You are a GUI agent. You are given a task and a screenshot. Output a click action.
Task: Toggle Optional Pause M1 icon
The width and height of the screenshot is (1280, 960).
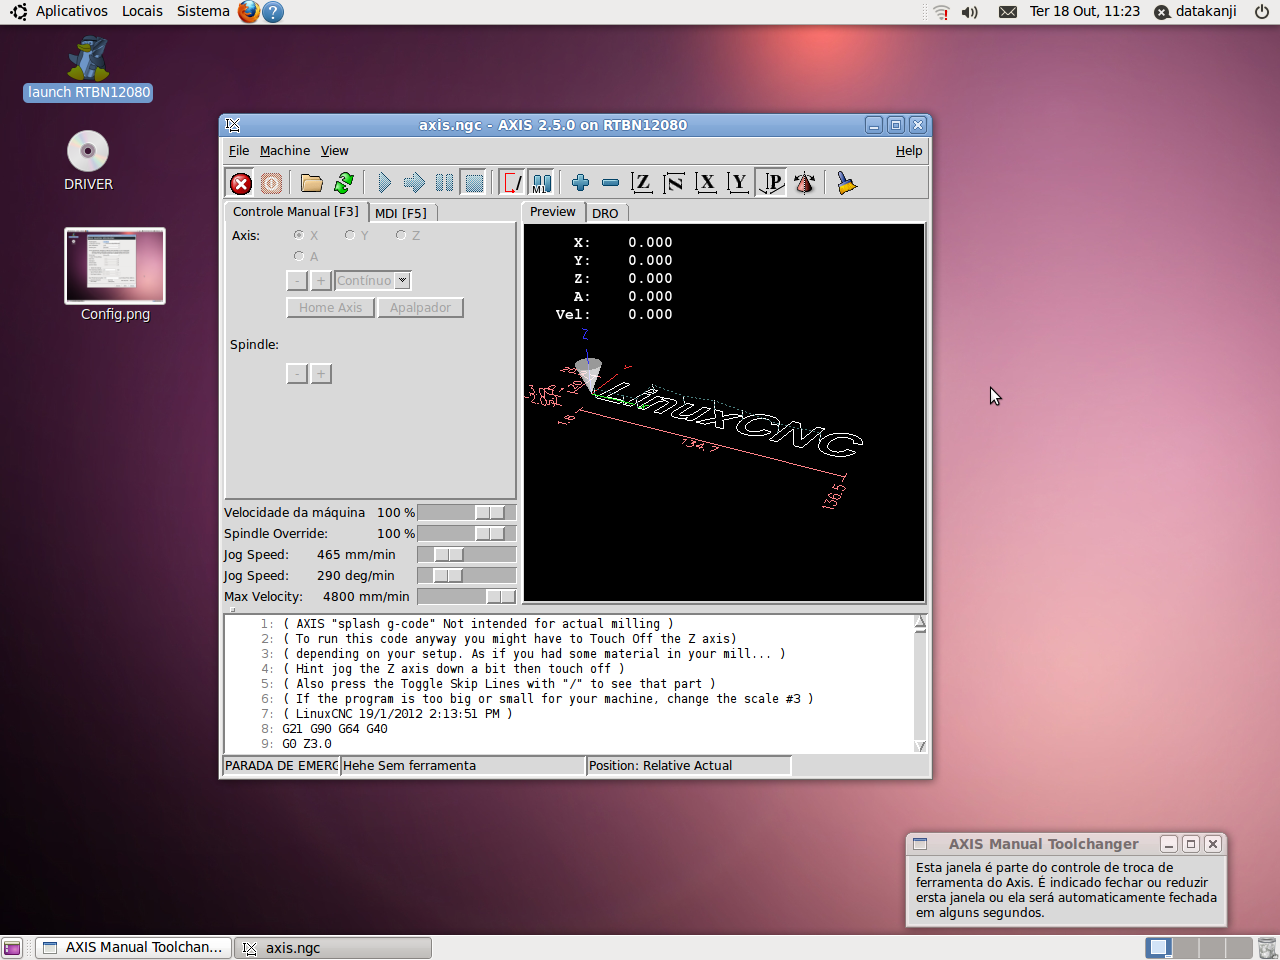coord(541,183)
